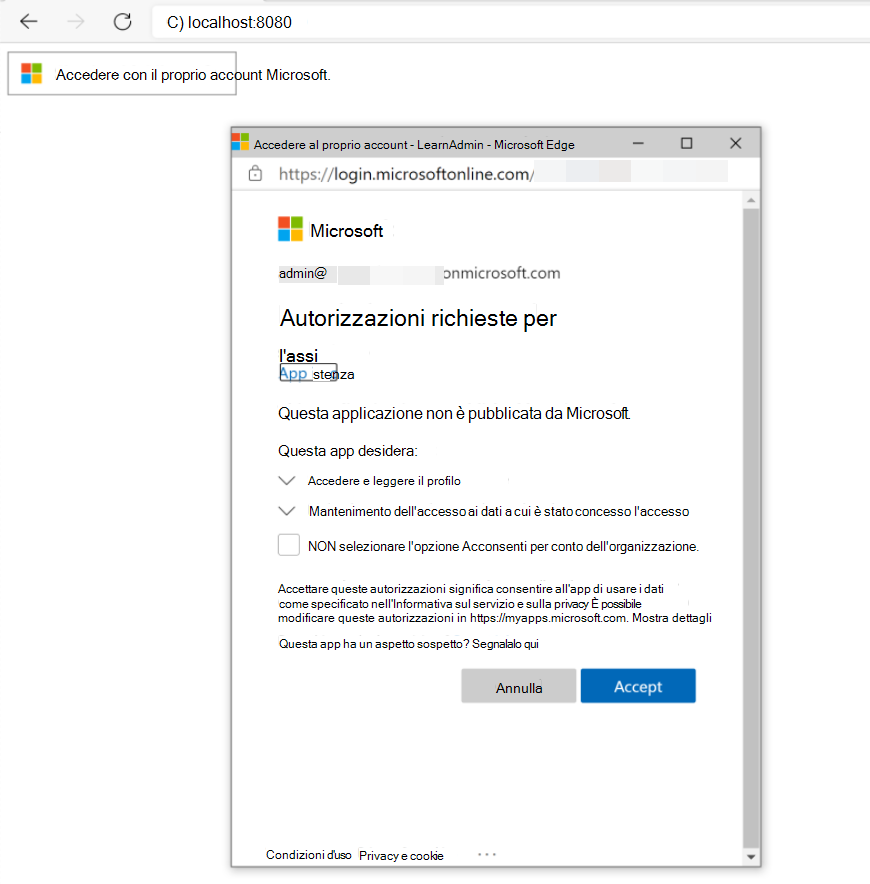Click the App link under Autorizzazioni richieste
Screen dimensions: 870x884
click(x=294, y=372)
